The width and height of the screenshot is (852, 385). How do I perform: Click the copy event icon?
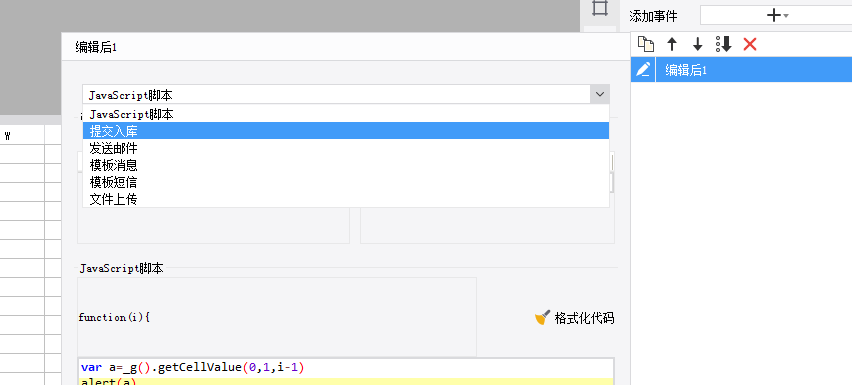pyautogui.click(x=646, y=45)
